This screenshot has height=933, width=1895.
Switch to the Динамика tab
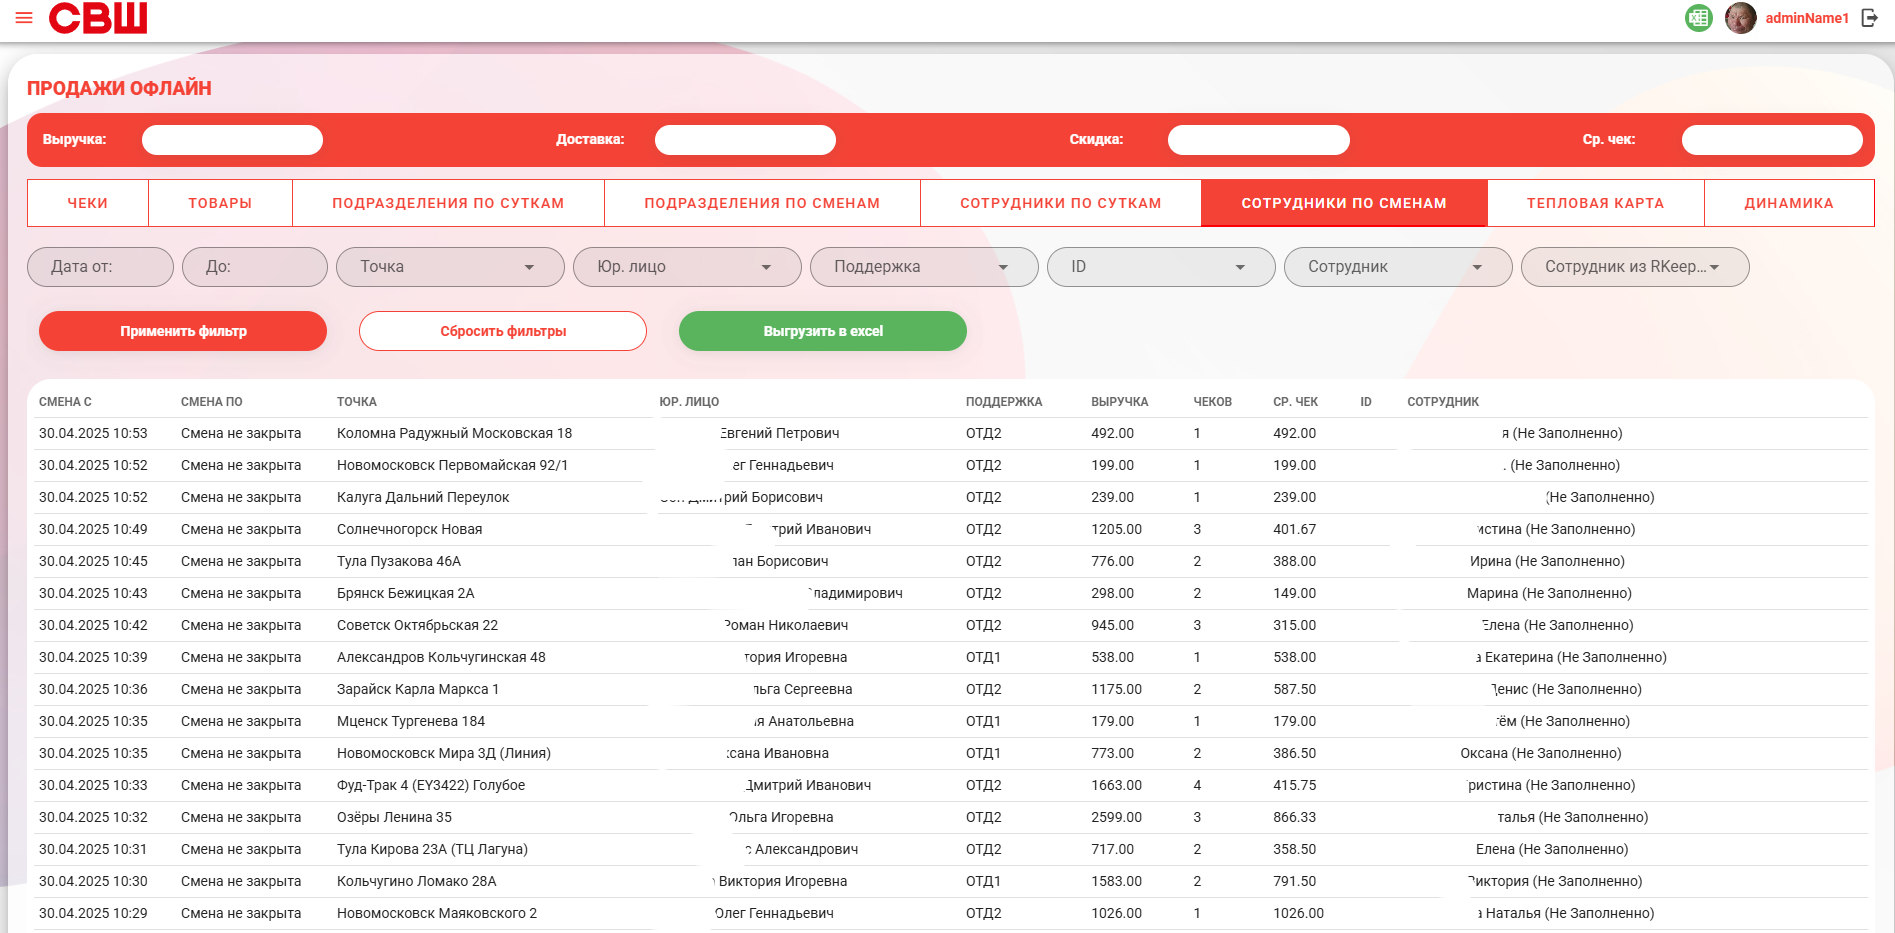point(1789,203)
